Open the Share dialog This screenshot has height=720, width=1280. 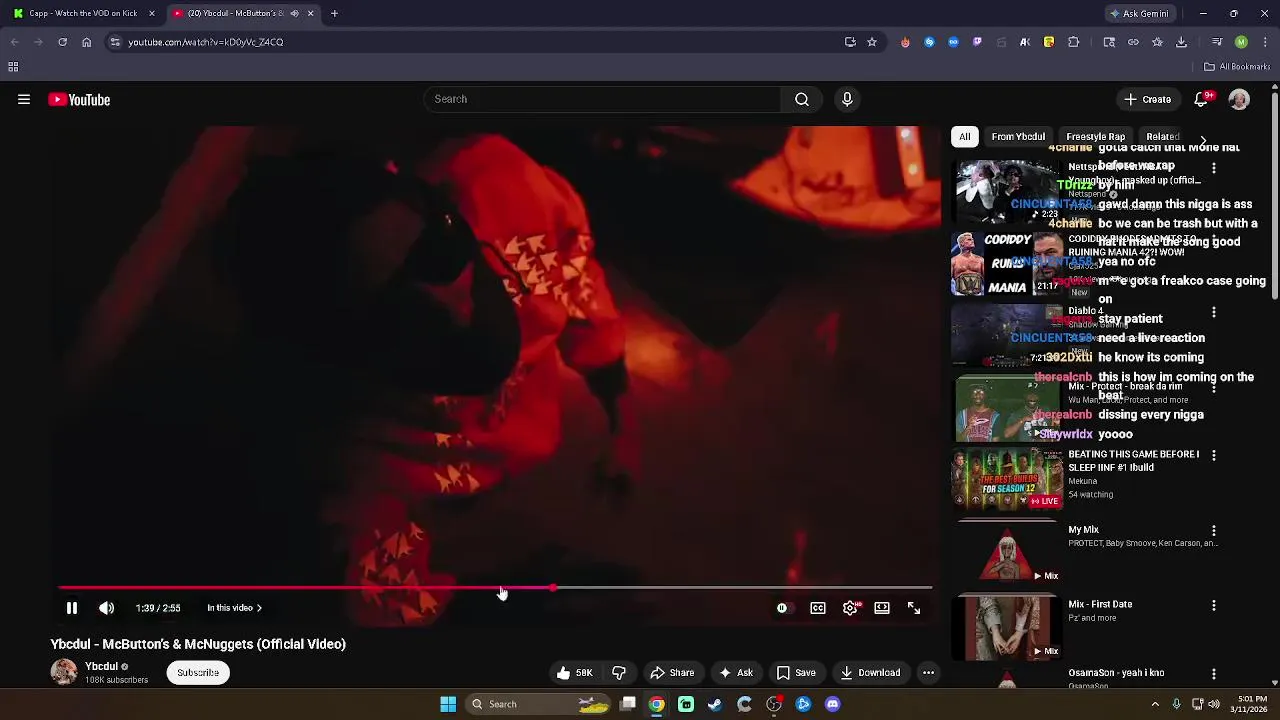tap(672, 673)
